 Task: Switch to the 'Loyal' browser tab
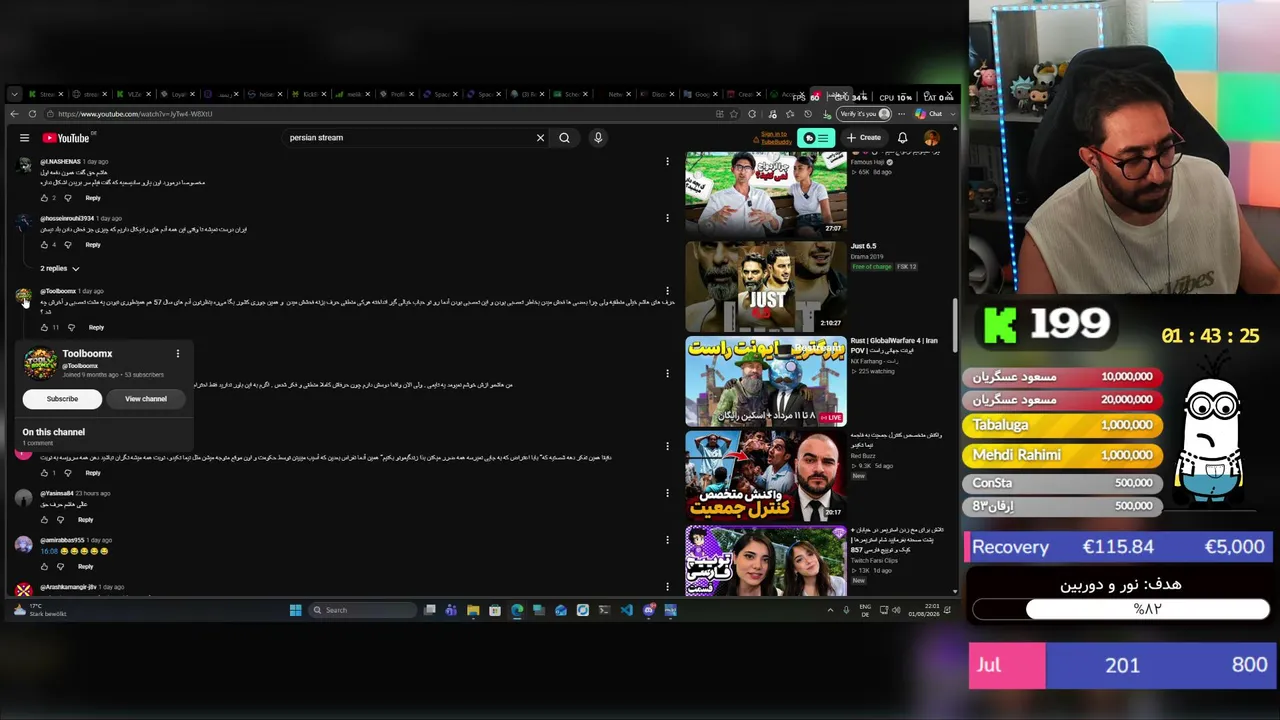coord(177,94)
